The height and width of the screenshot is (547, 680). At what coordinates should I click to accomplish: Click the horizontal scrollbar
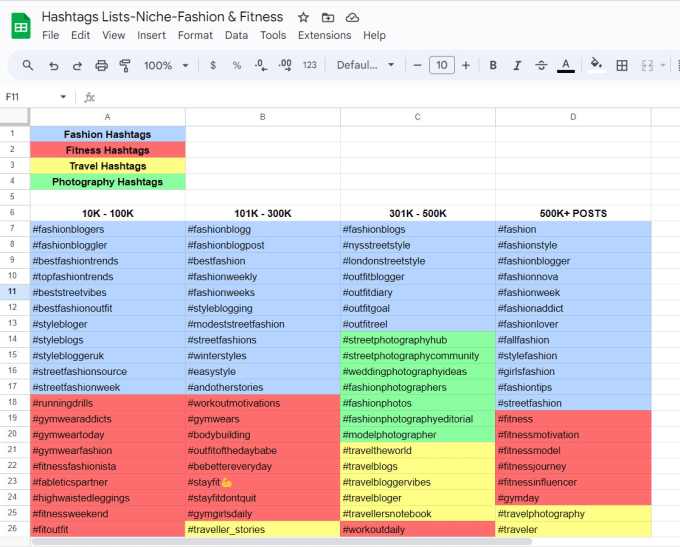pyautogui.click(x=282, y=541)
